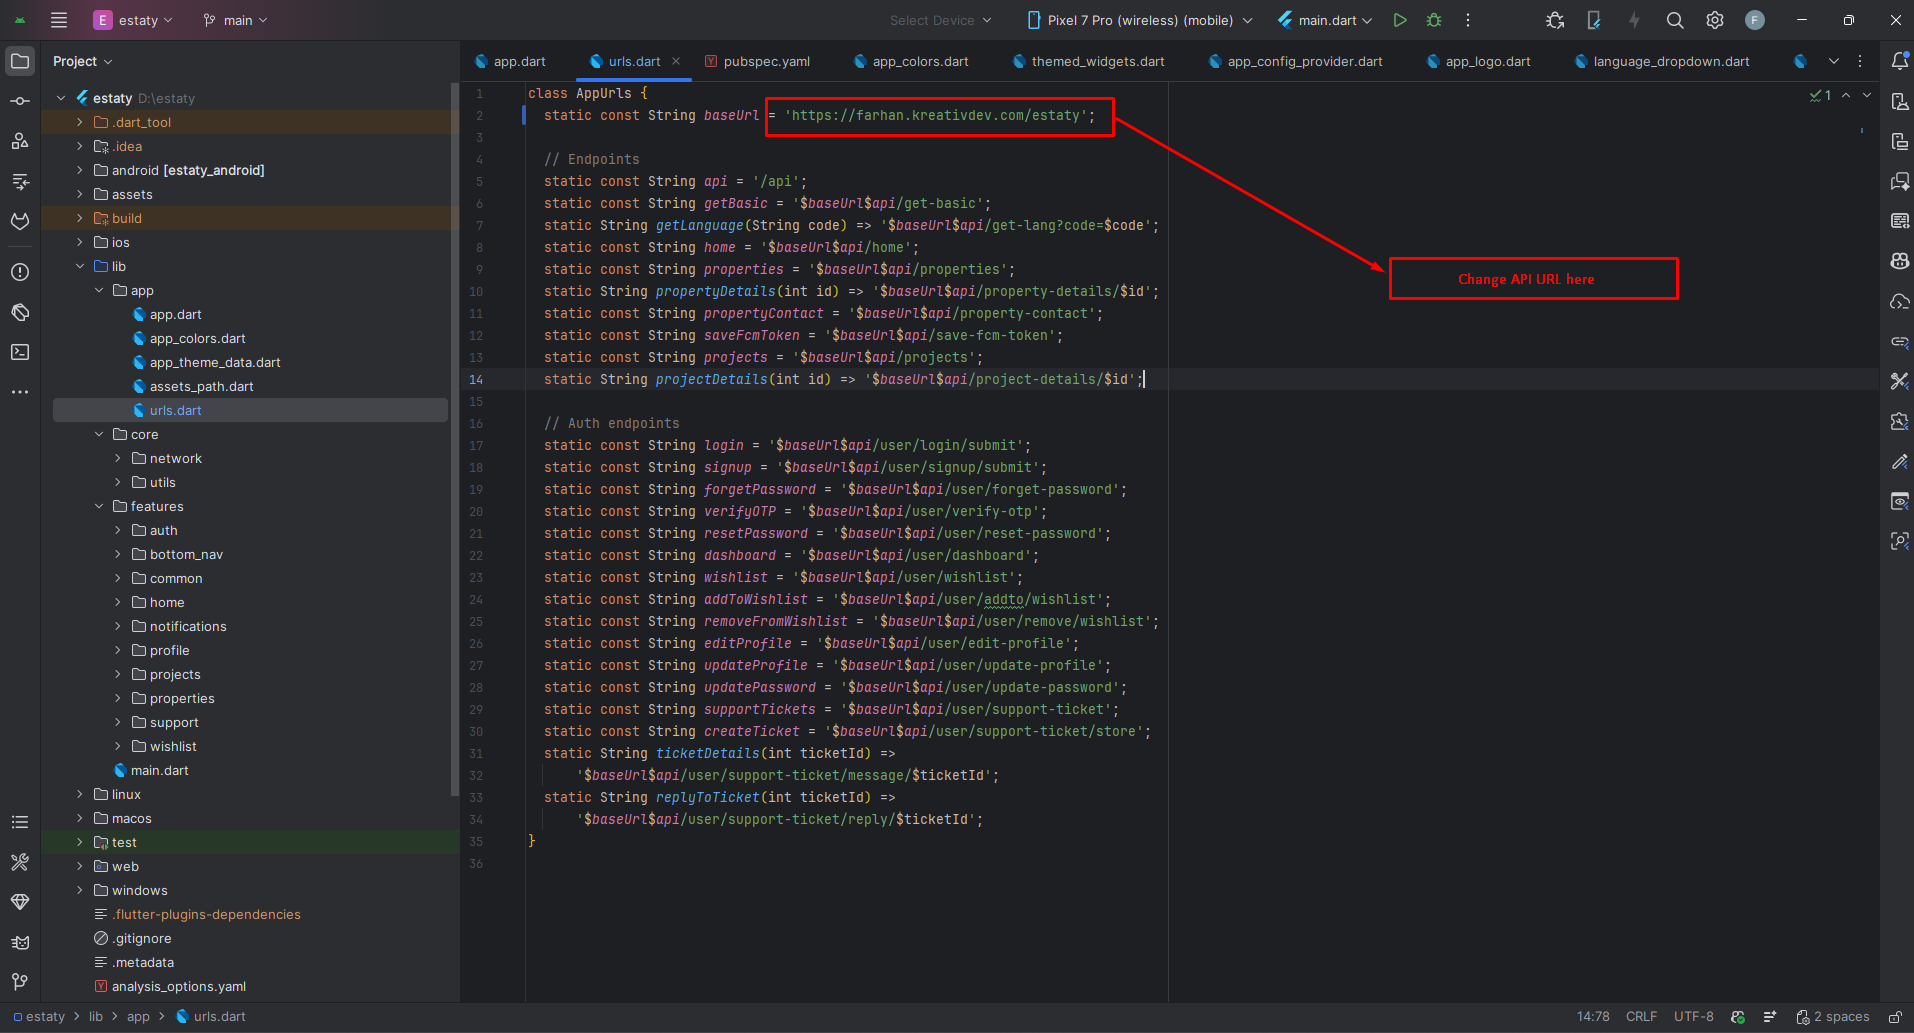Open main.dart run configuration dropdown

[1325, 20]
